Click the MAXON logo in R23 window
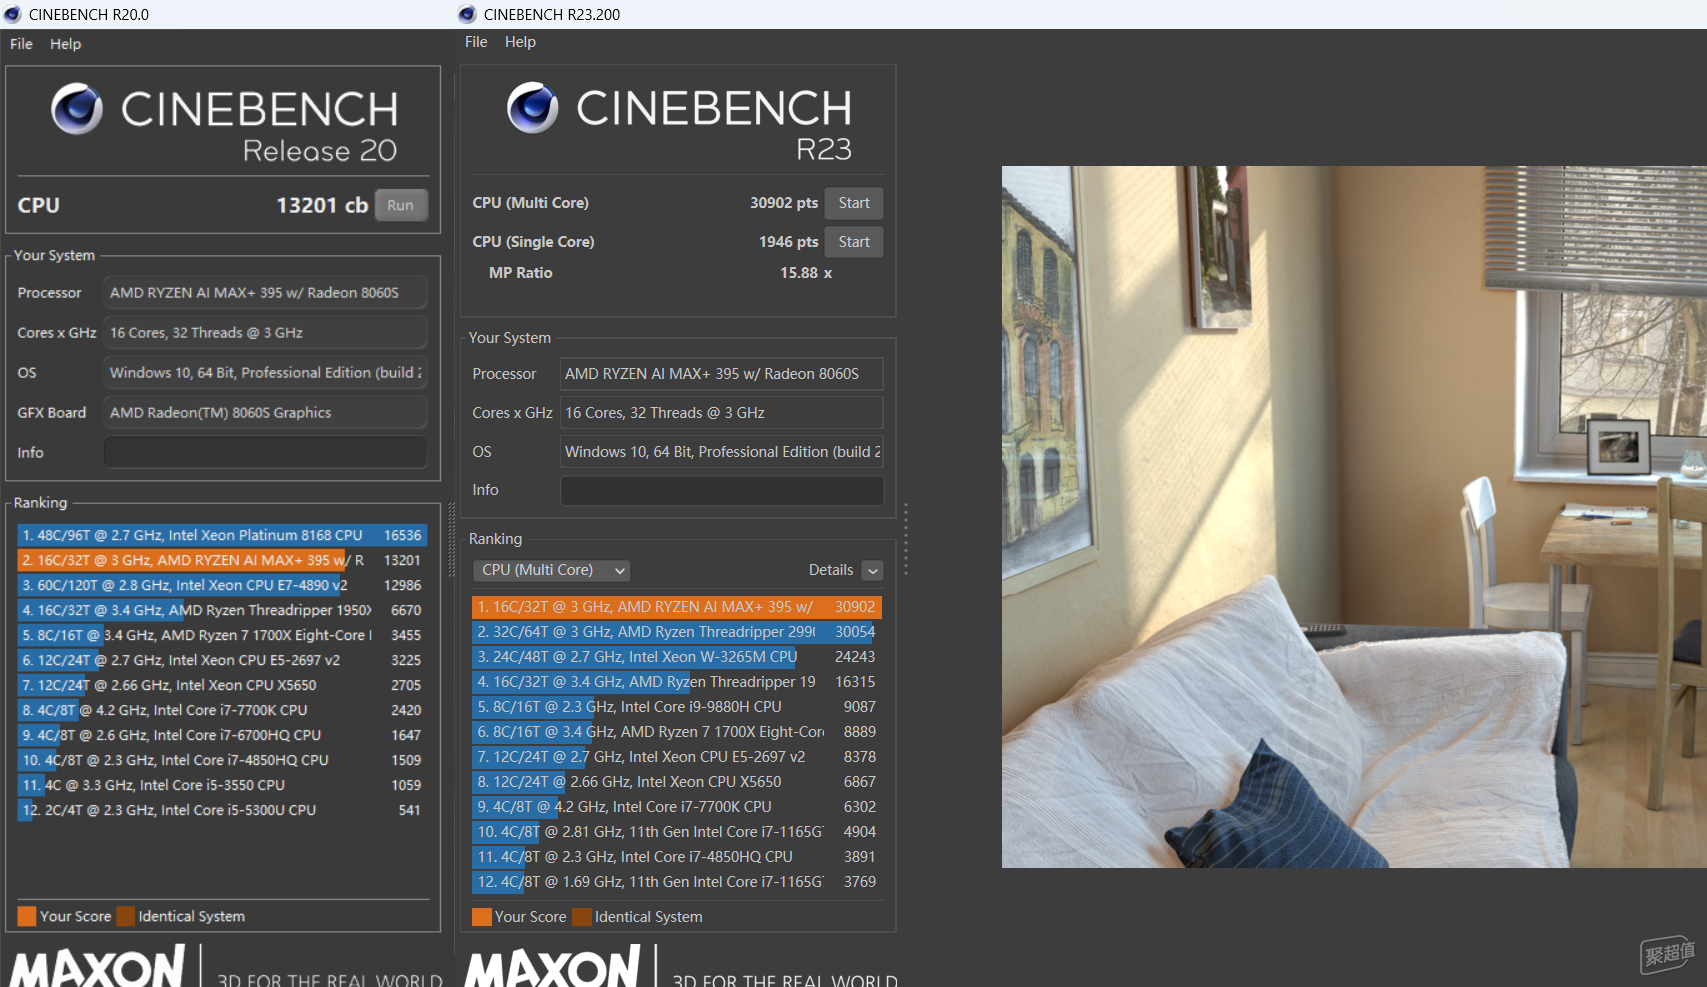The height and width of the screenshot is (987, 1707). point(552,966)
